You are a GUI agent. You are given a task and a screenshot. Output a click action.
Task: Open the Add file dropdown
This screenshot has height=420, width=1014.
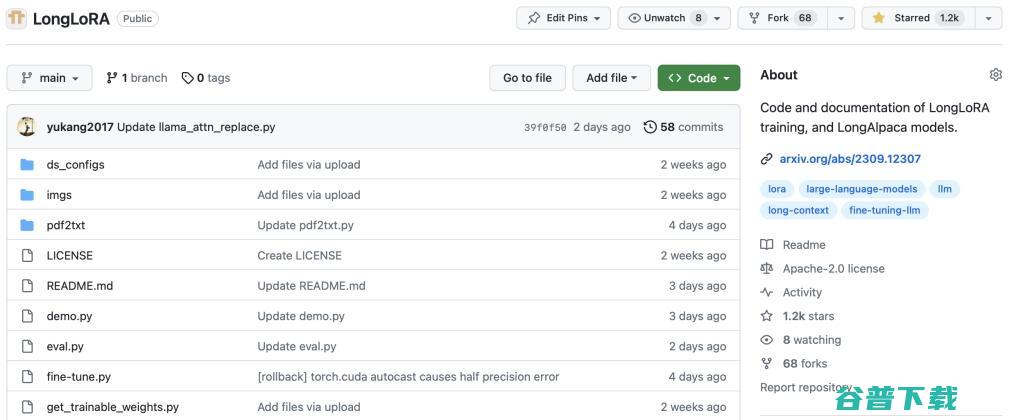(612, 78)
